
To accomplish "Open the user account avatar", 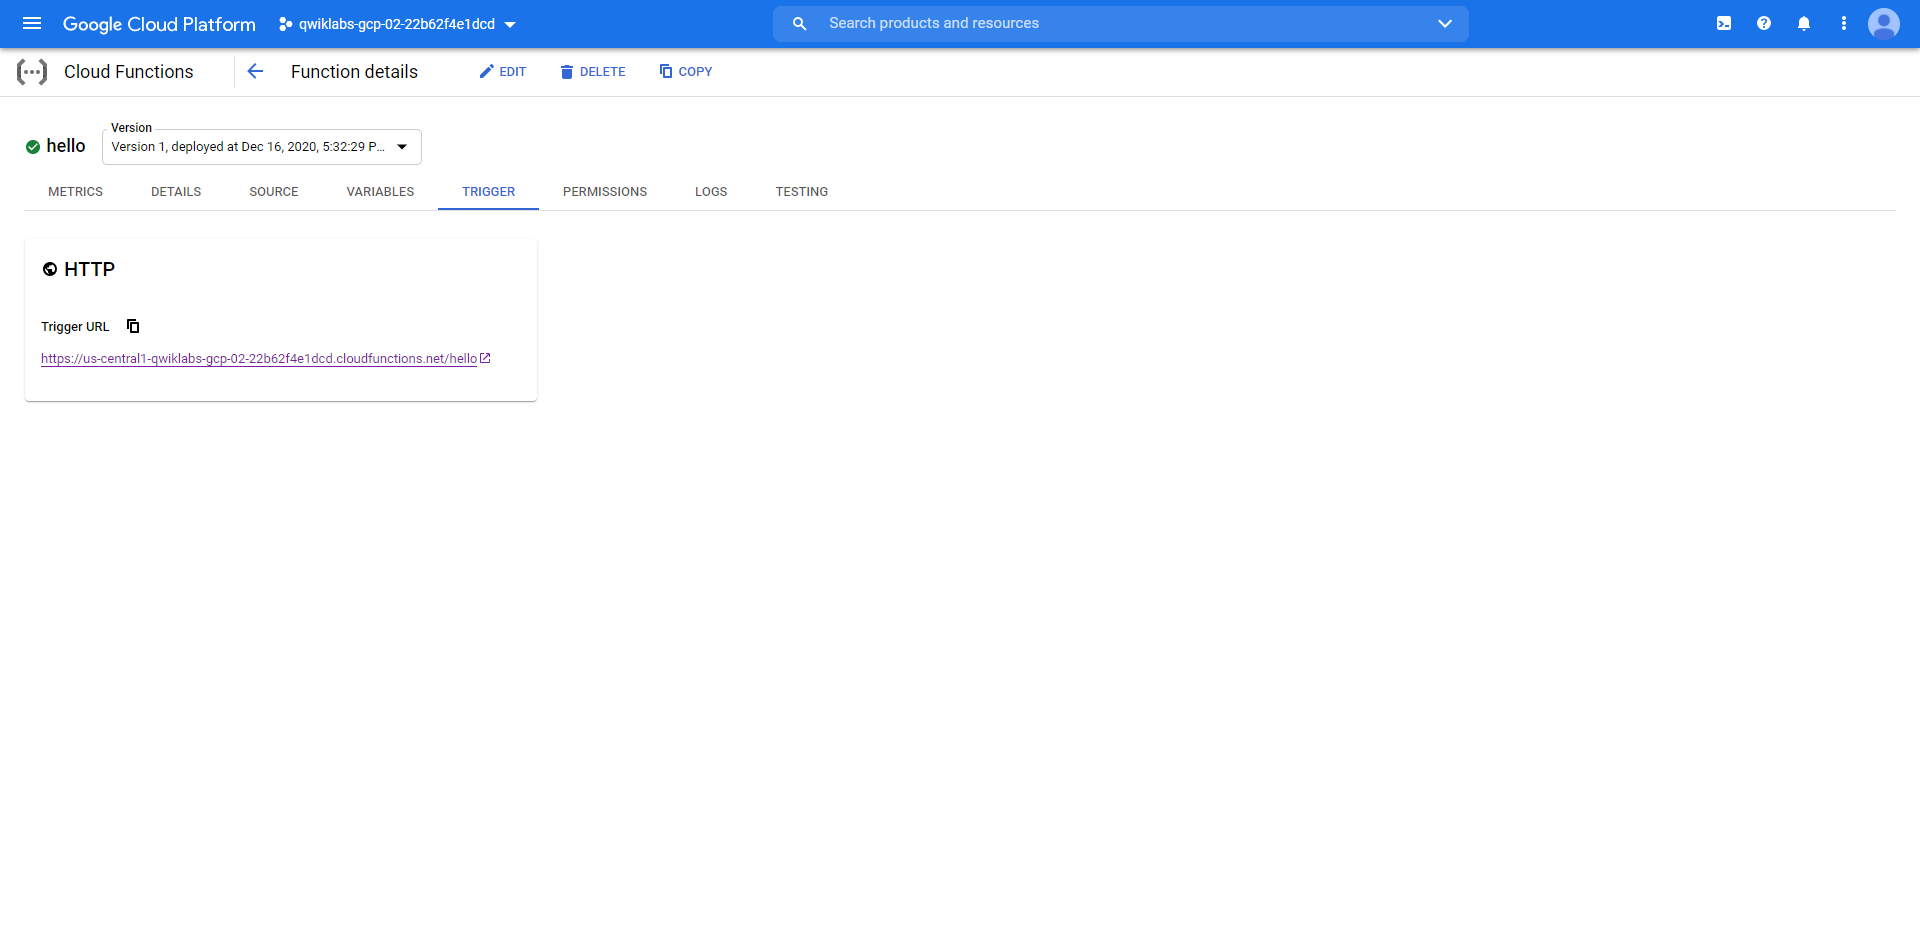I will 1884,23.
